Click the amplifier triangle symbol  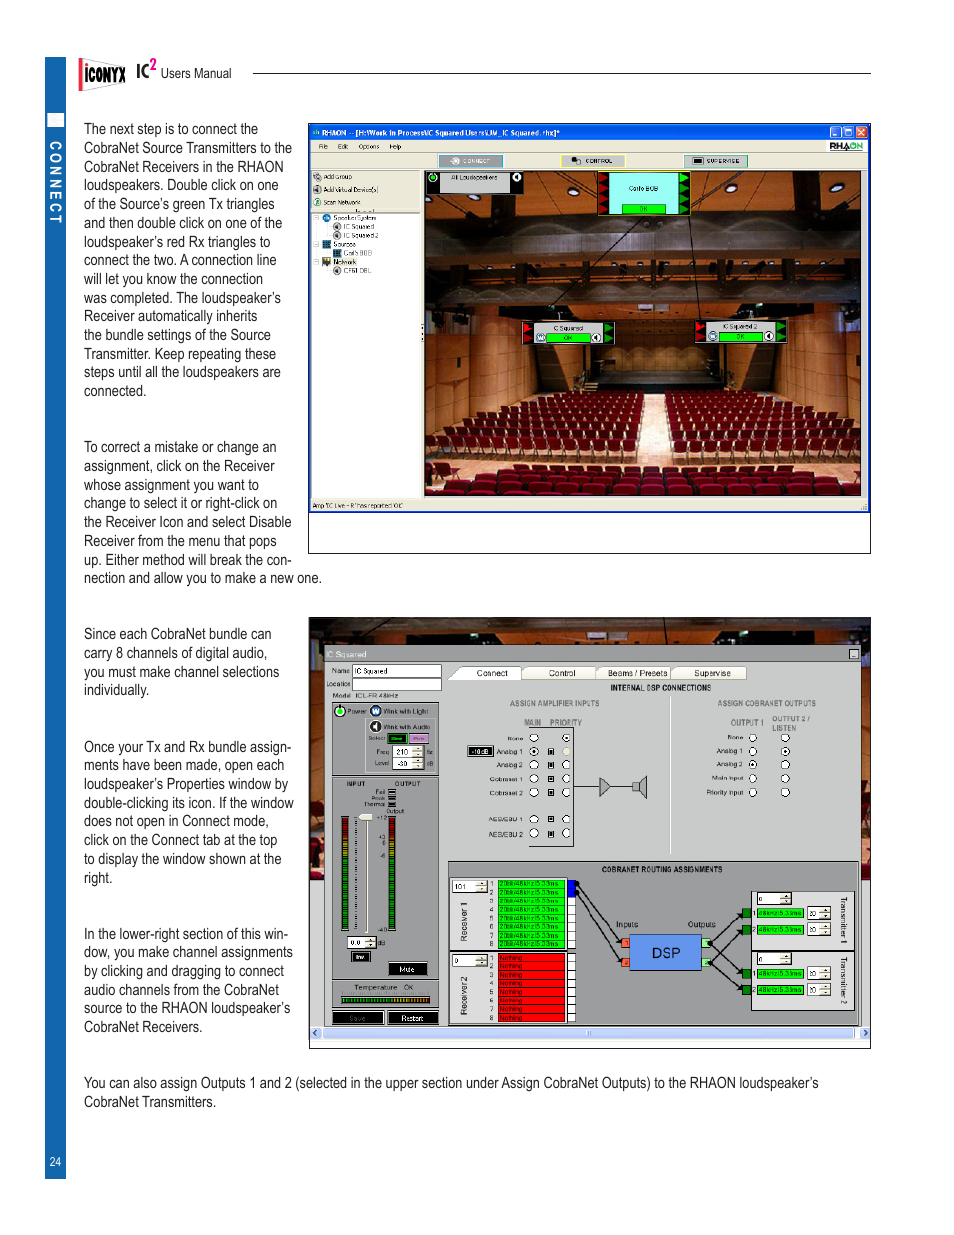click(x=605, y=788)
